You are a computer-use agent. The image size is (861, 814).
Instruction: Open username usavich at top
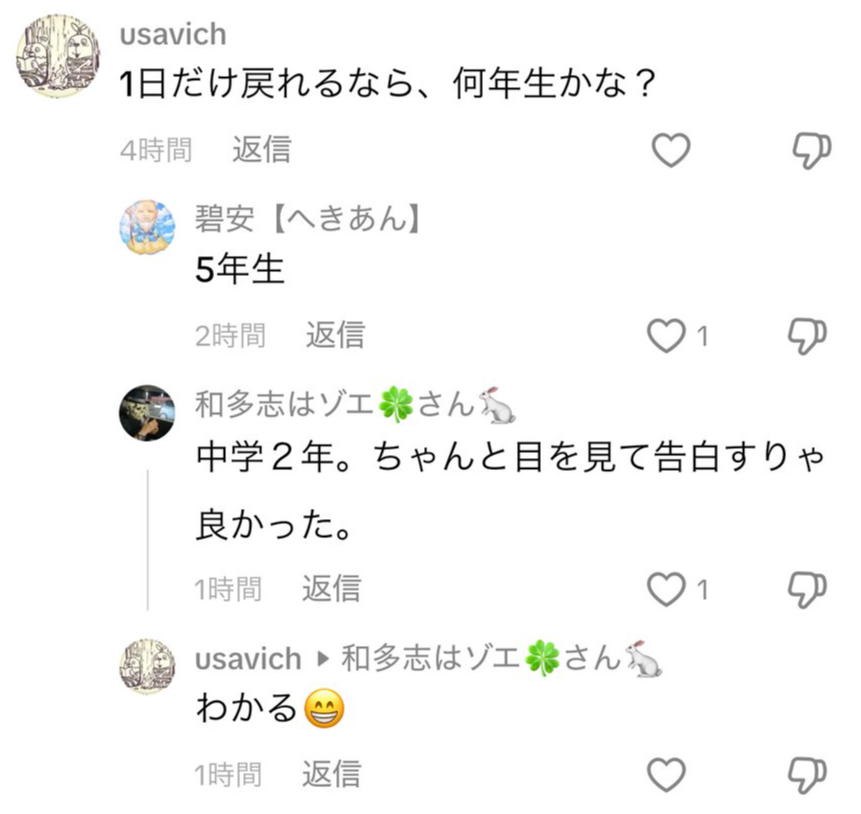[173, 34]
